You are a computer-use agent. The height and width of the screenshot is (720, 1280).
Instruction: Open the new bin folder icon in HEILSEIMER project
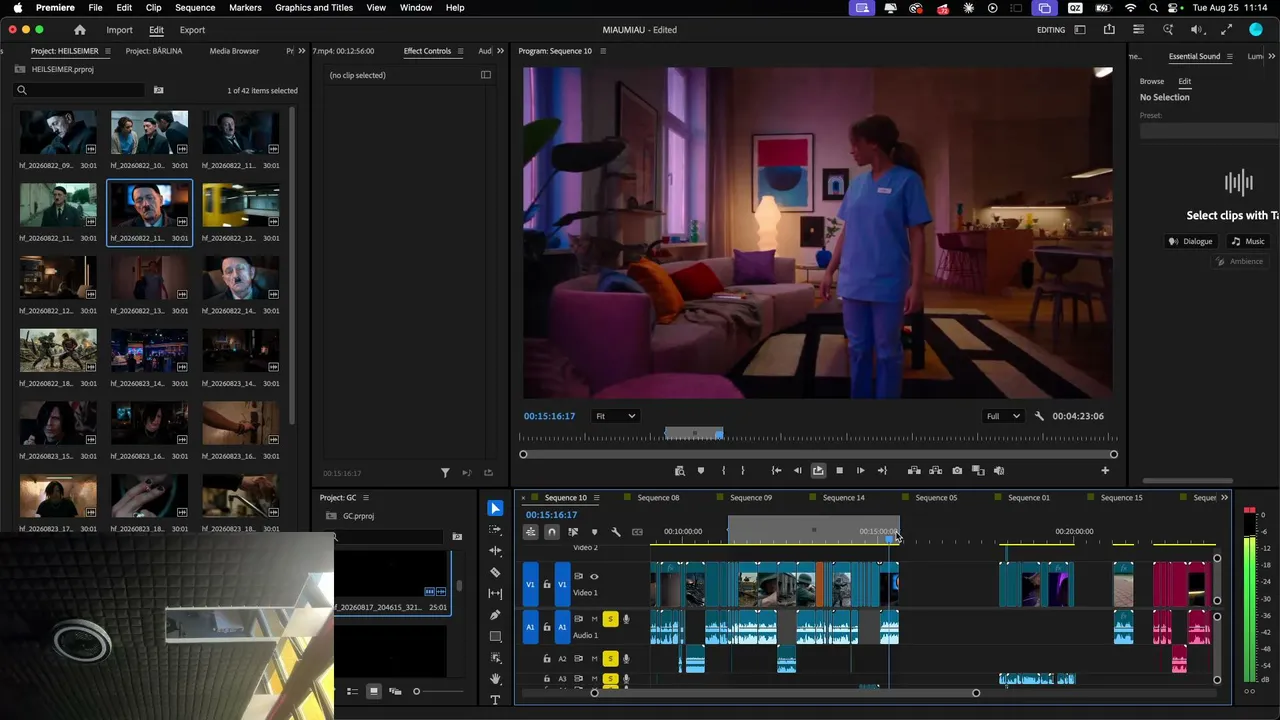[x=158, y=90]
